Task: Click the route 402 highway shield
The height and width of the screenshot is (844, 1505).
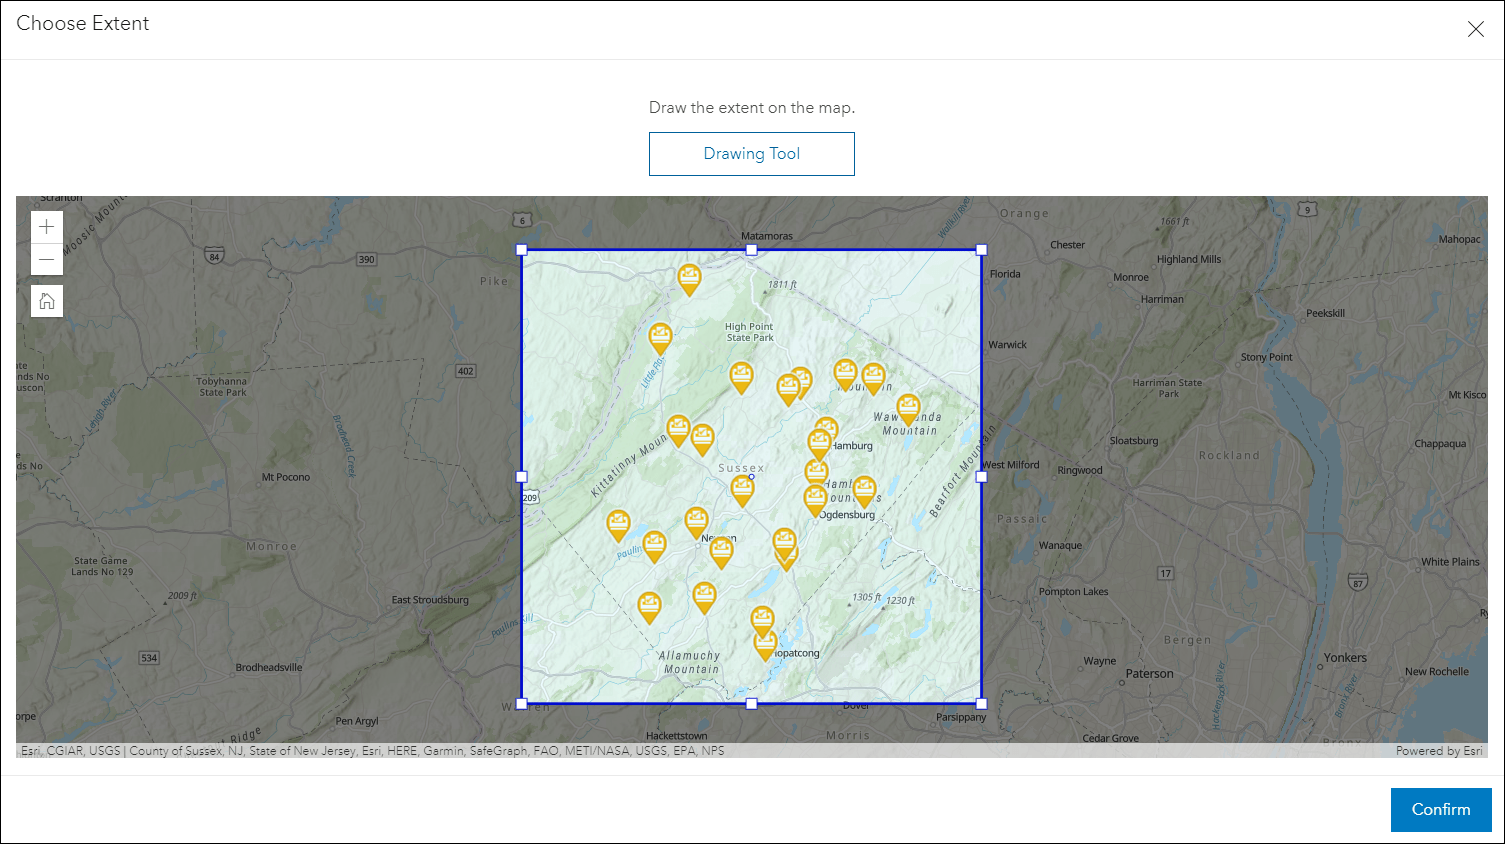Action: (466, 371)
